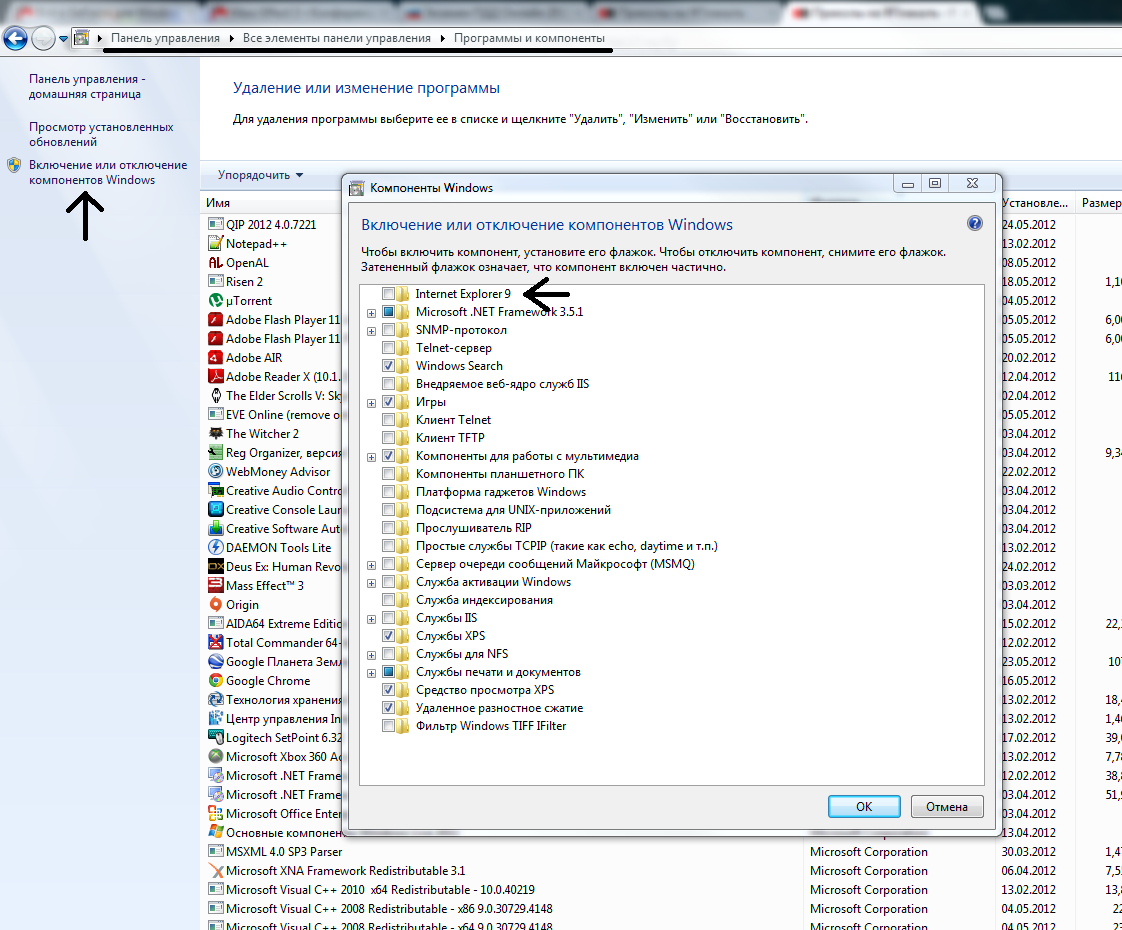
Task: Click the Microsoft XNA Framework Redistributable icon
Action: point(215,871)
